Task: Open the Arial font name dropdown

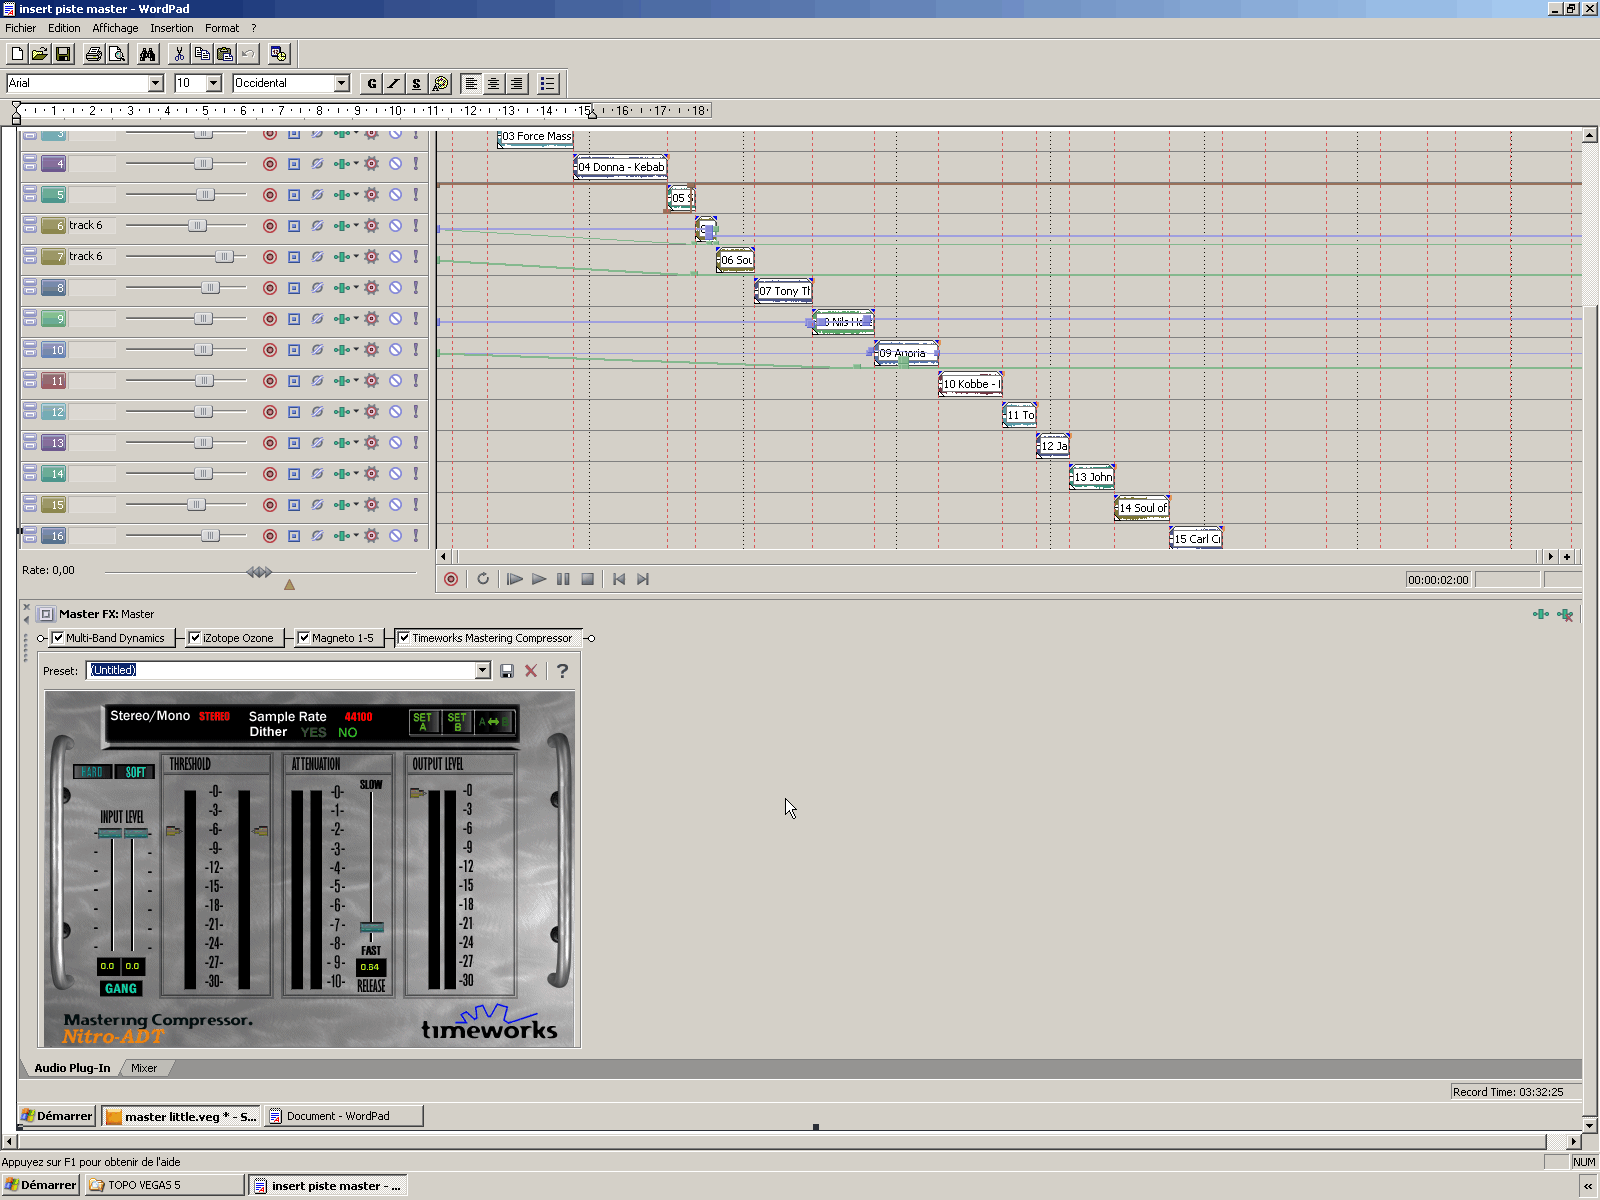Action: point(155,83)
